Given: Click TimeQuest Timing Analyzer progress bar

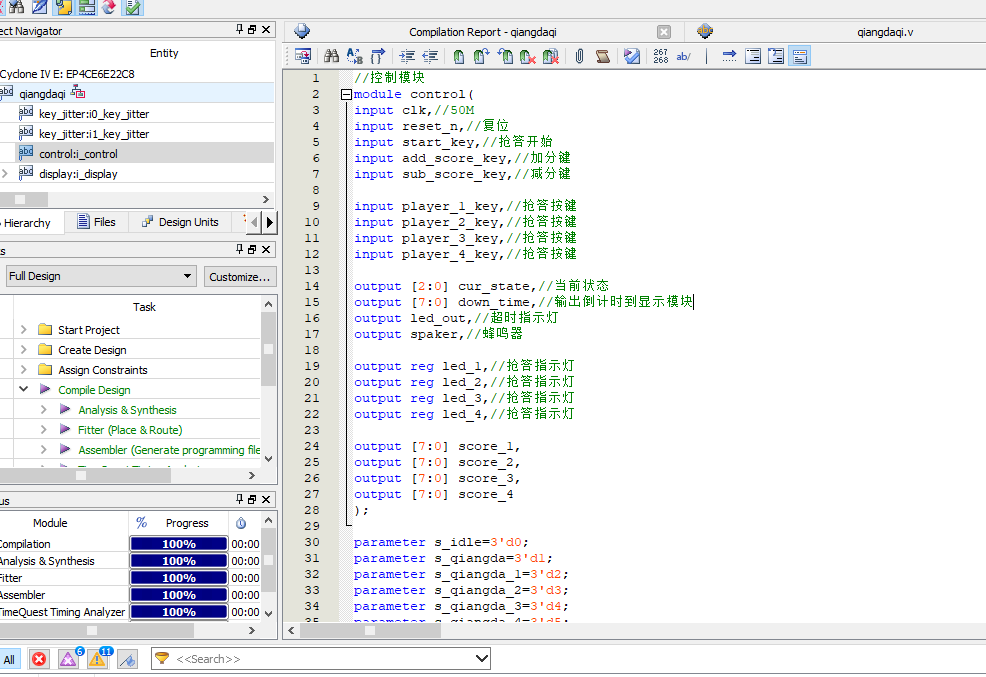Looking at the screenshot, I should 179,612.
